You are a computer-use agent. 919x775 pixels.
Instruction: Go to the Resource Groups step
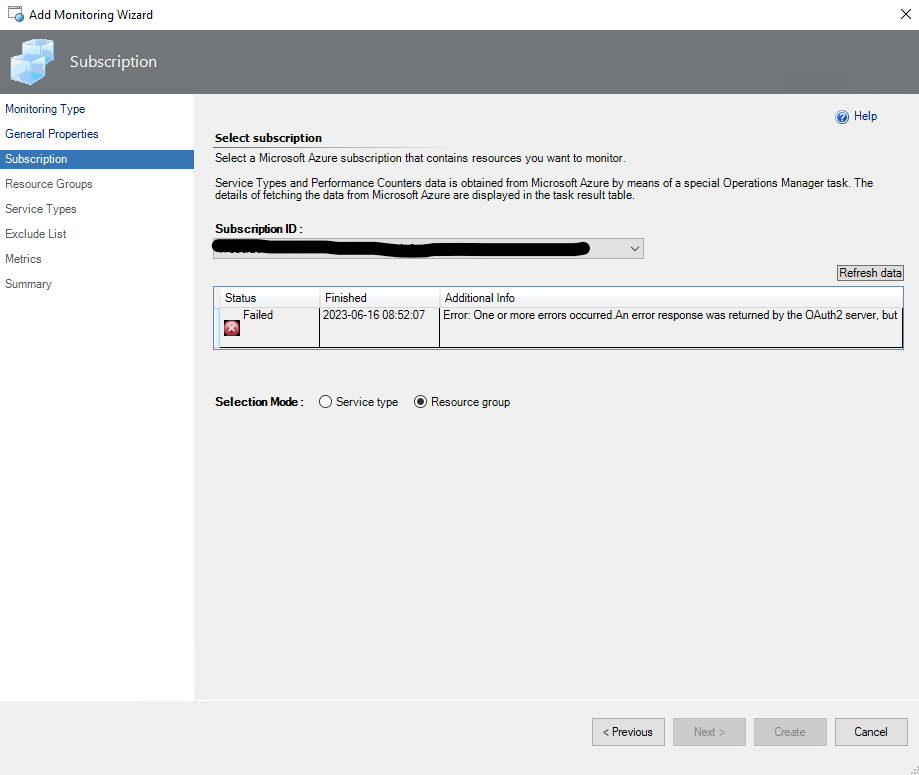click(48, 183)
